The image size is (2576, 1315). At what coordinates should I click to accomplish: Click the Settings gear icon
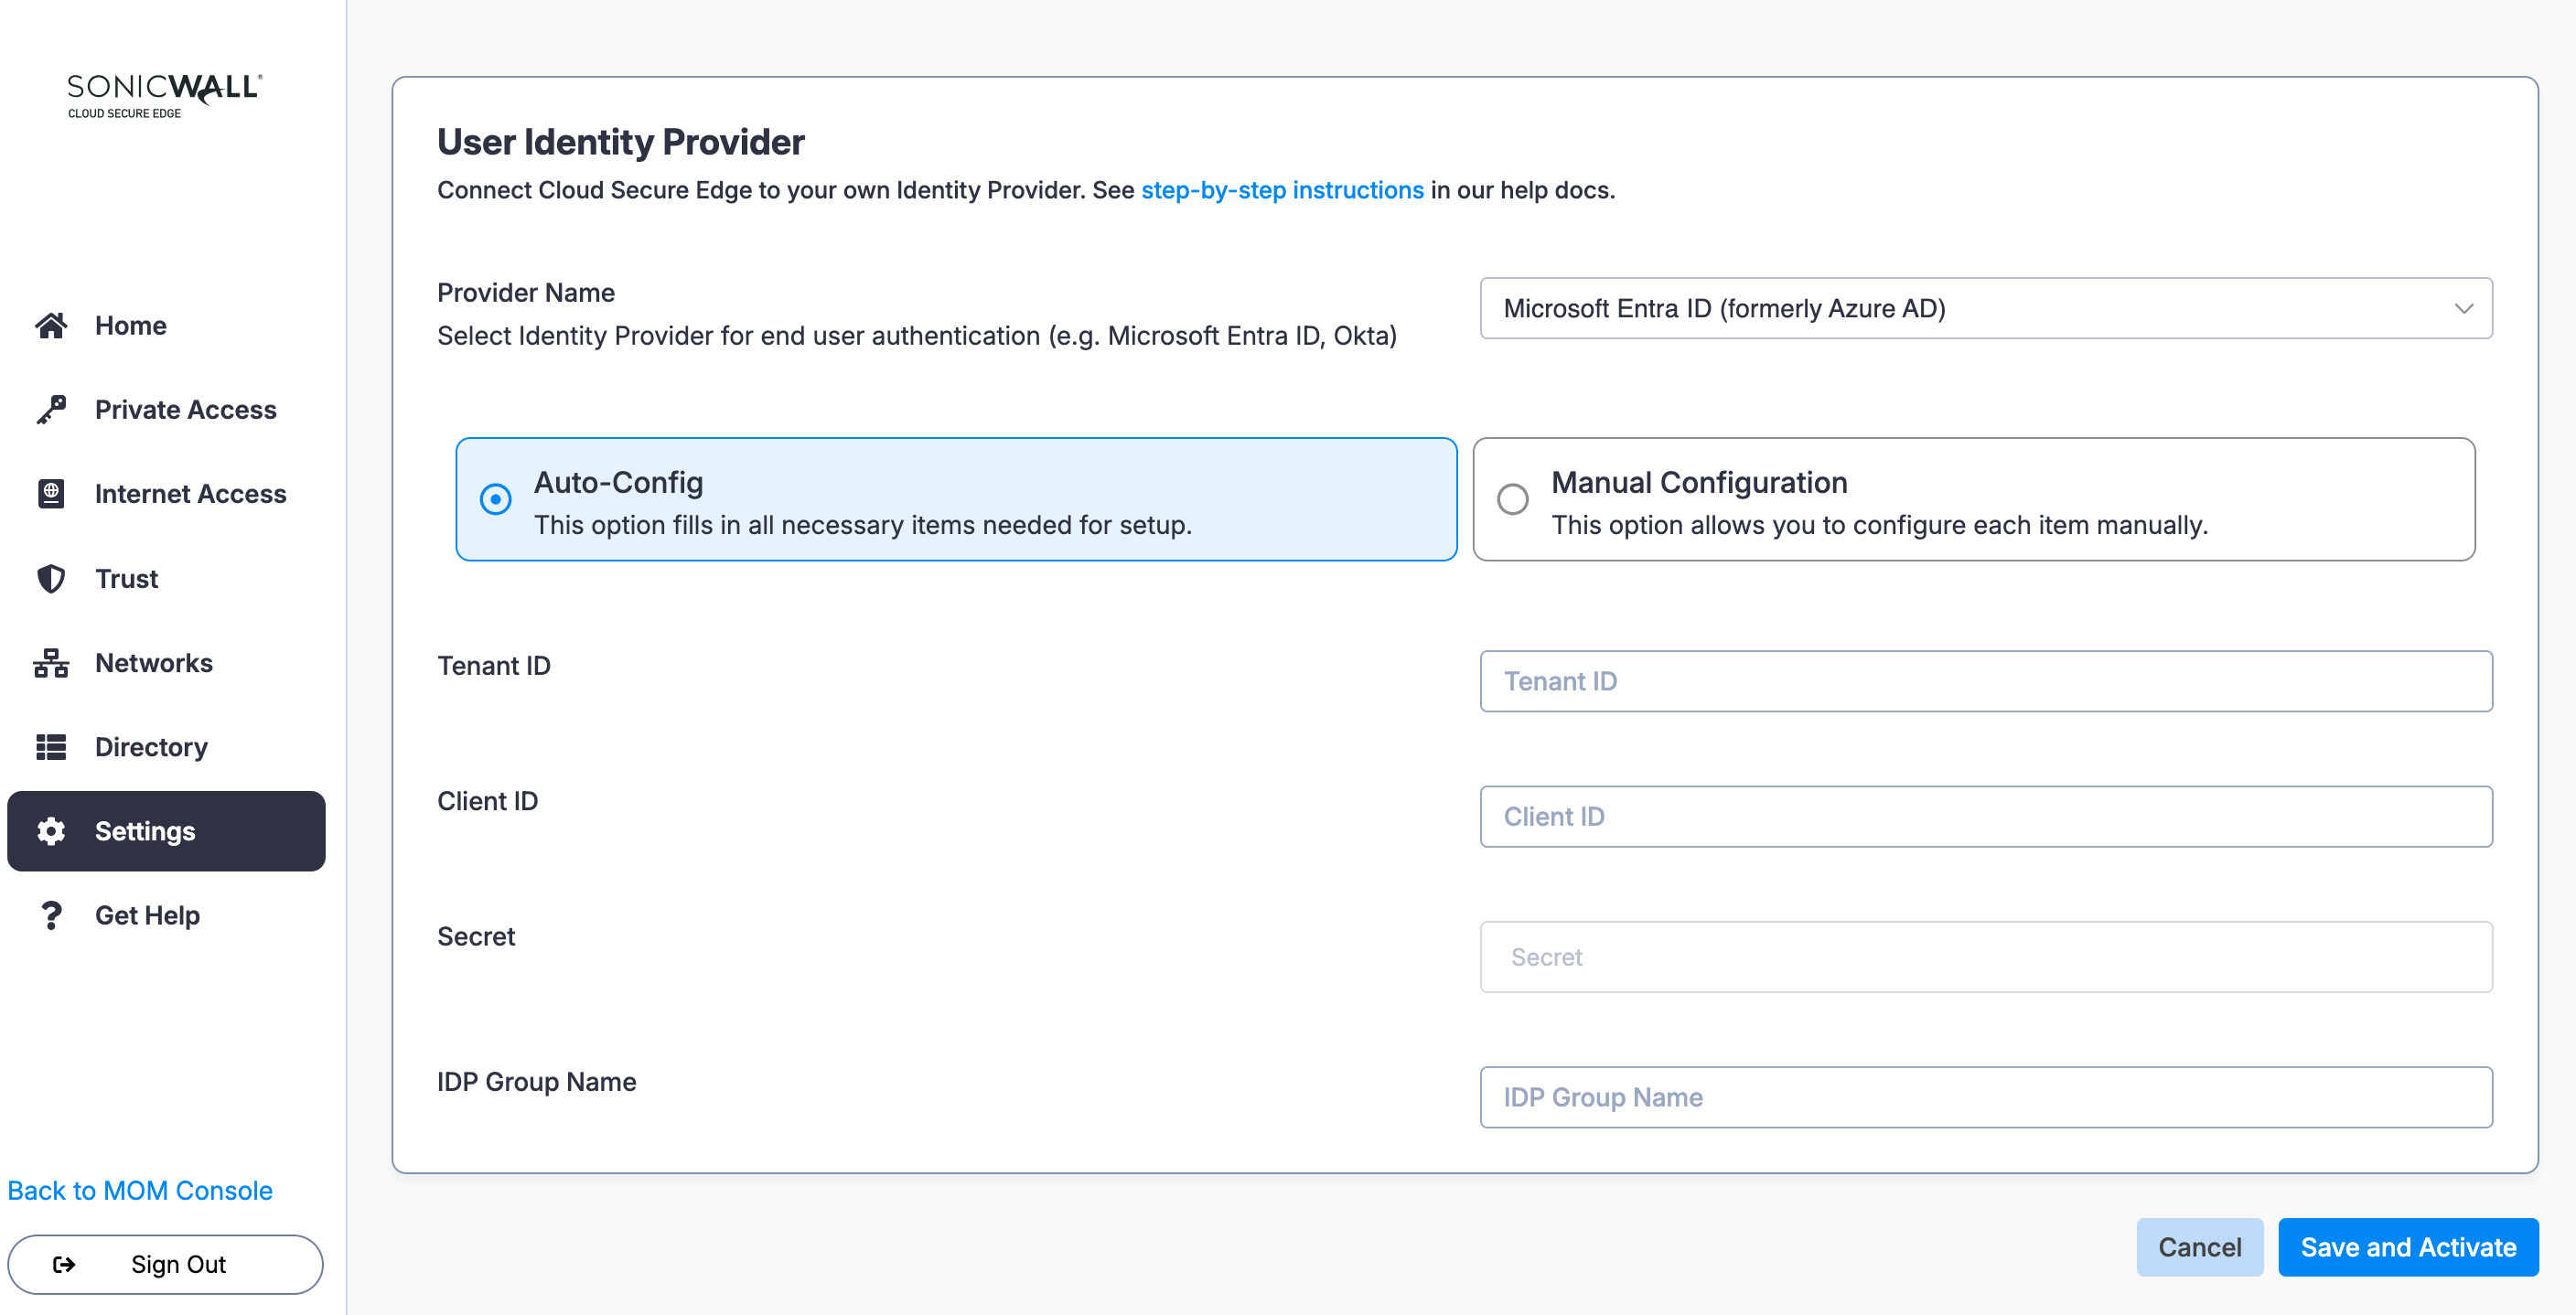click(x=51, y=831)
